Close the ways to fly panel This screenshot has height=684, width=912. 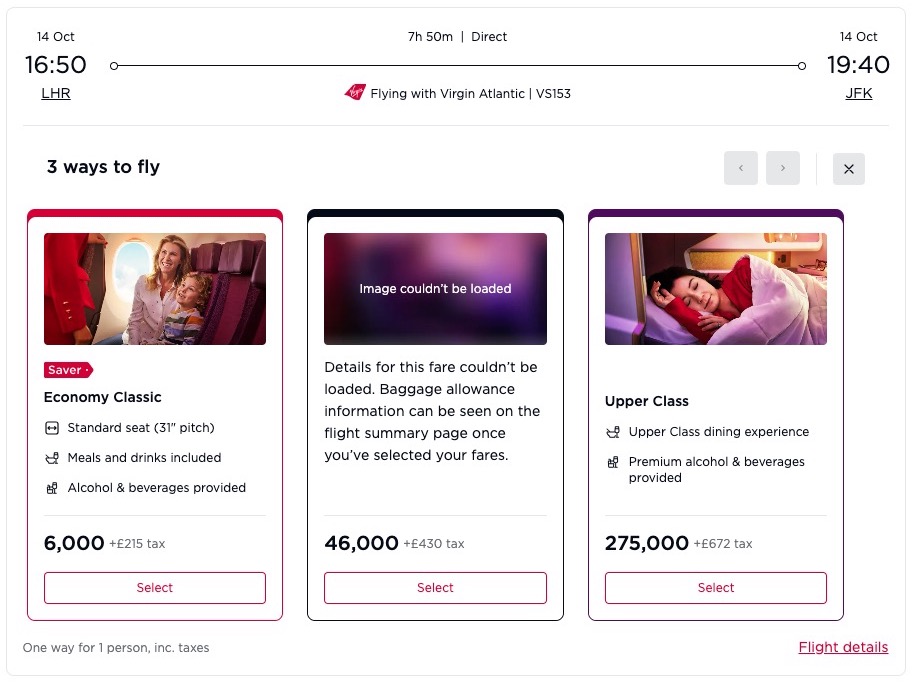pos(848,169)
